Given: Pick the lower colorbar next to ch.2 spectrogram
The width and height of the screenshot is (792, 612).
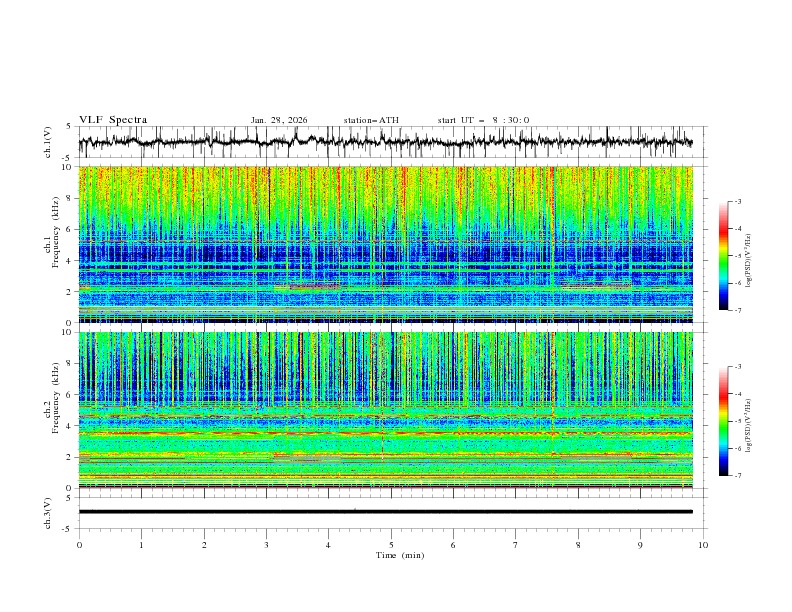Looking at the screenshot, I should 723,421.
